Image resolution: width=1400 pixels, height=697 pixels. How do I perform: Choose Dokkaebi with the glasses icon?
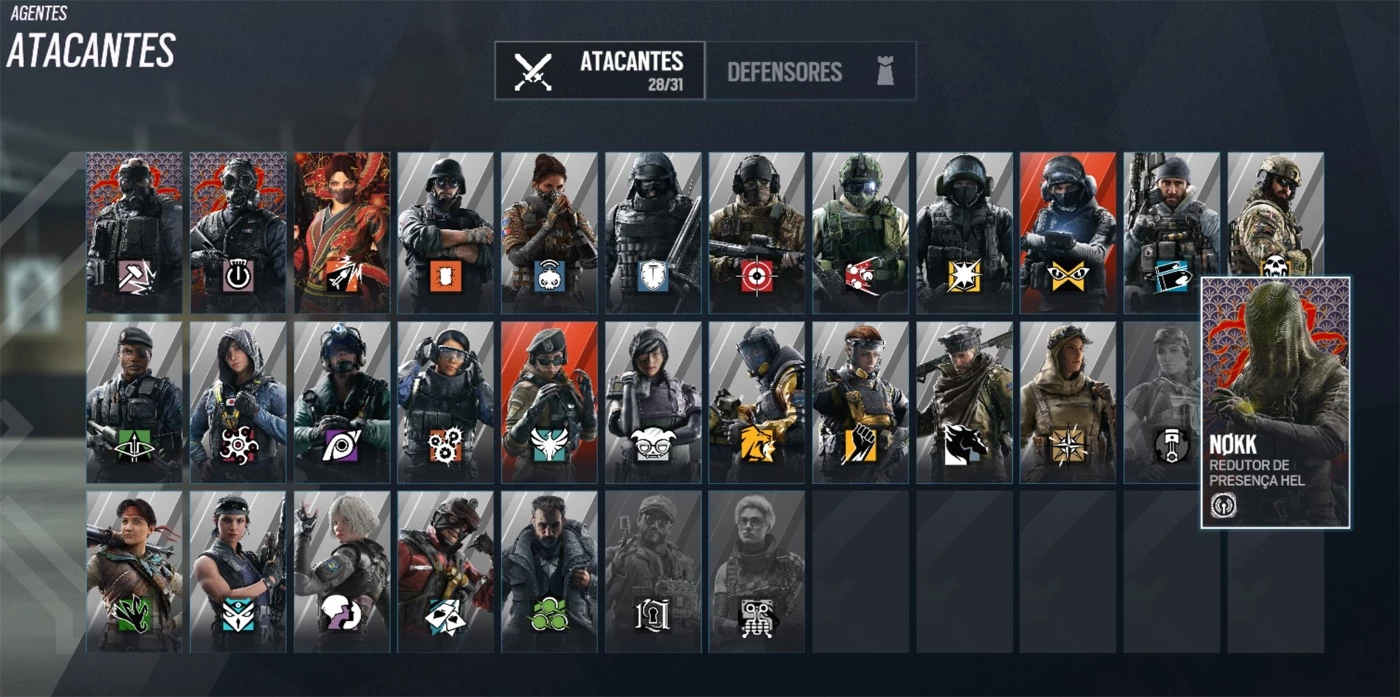653,402
